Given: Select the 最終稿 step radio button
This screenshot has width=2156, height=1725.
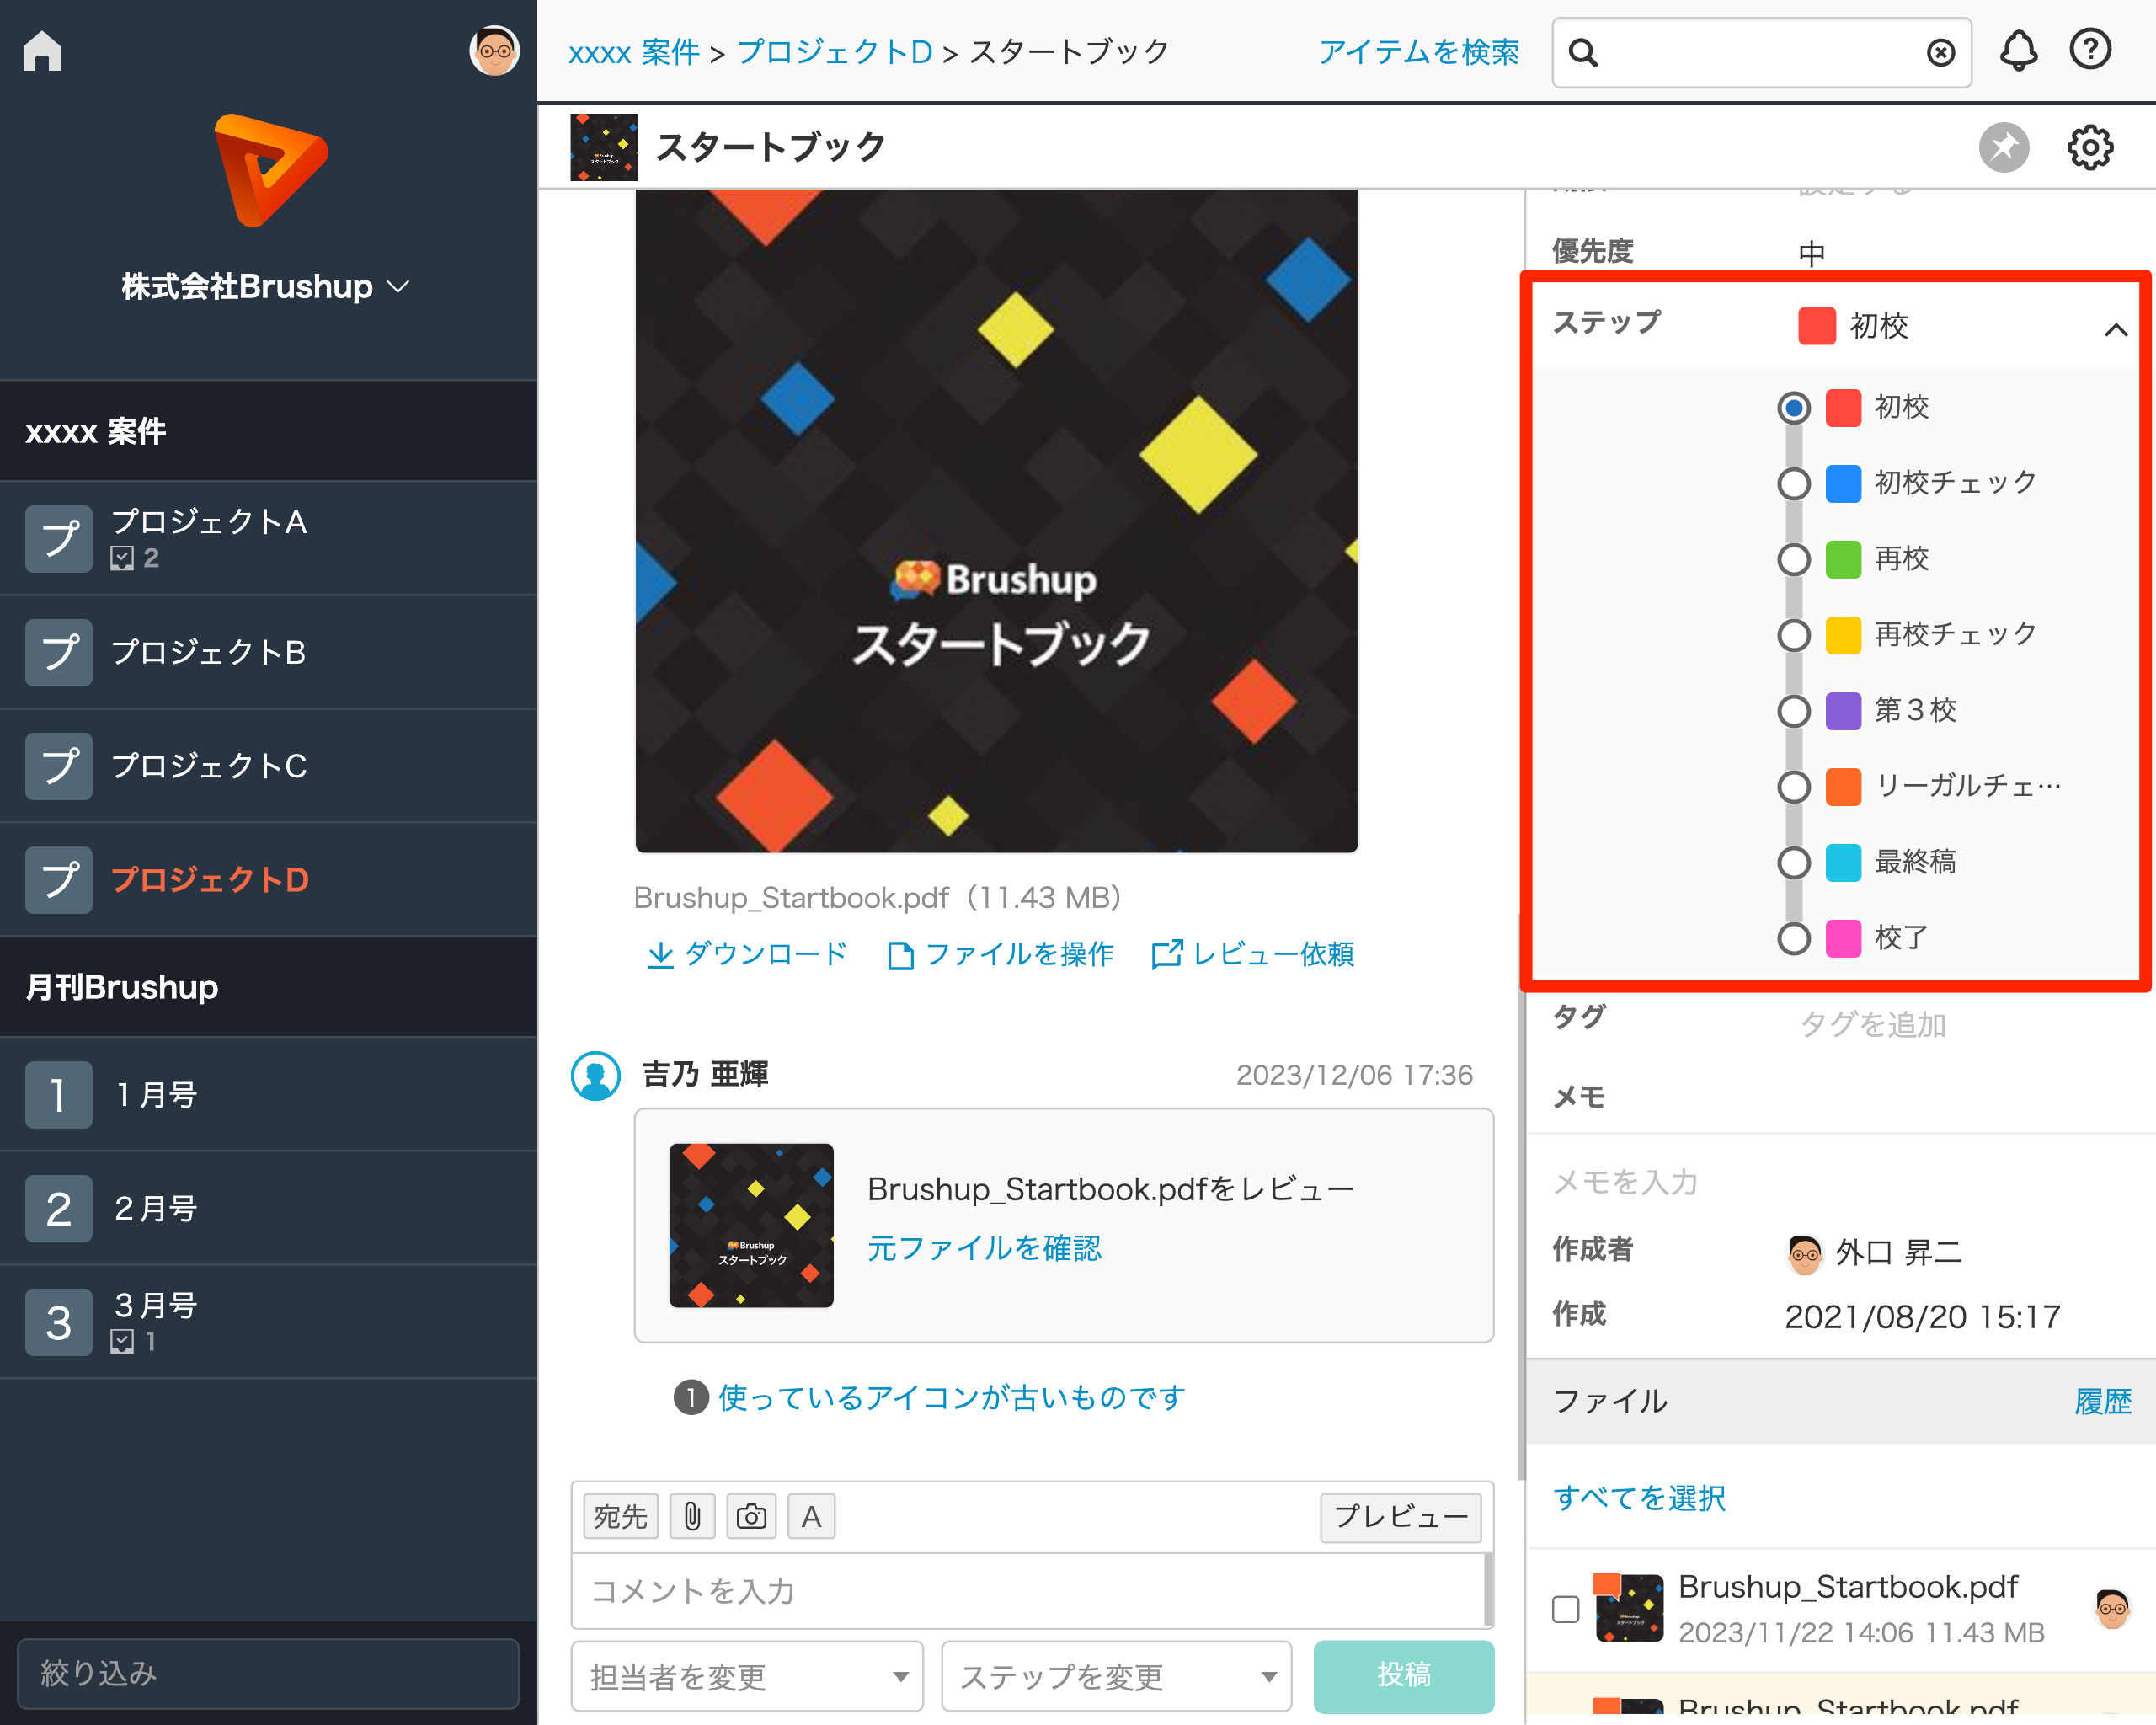Looking at the screenshot, I should coord(1794,863).
